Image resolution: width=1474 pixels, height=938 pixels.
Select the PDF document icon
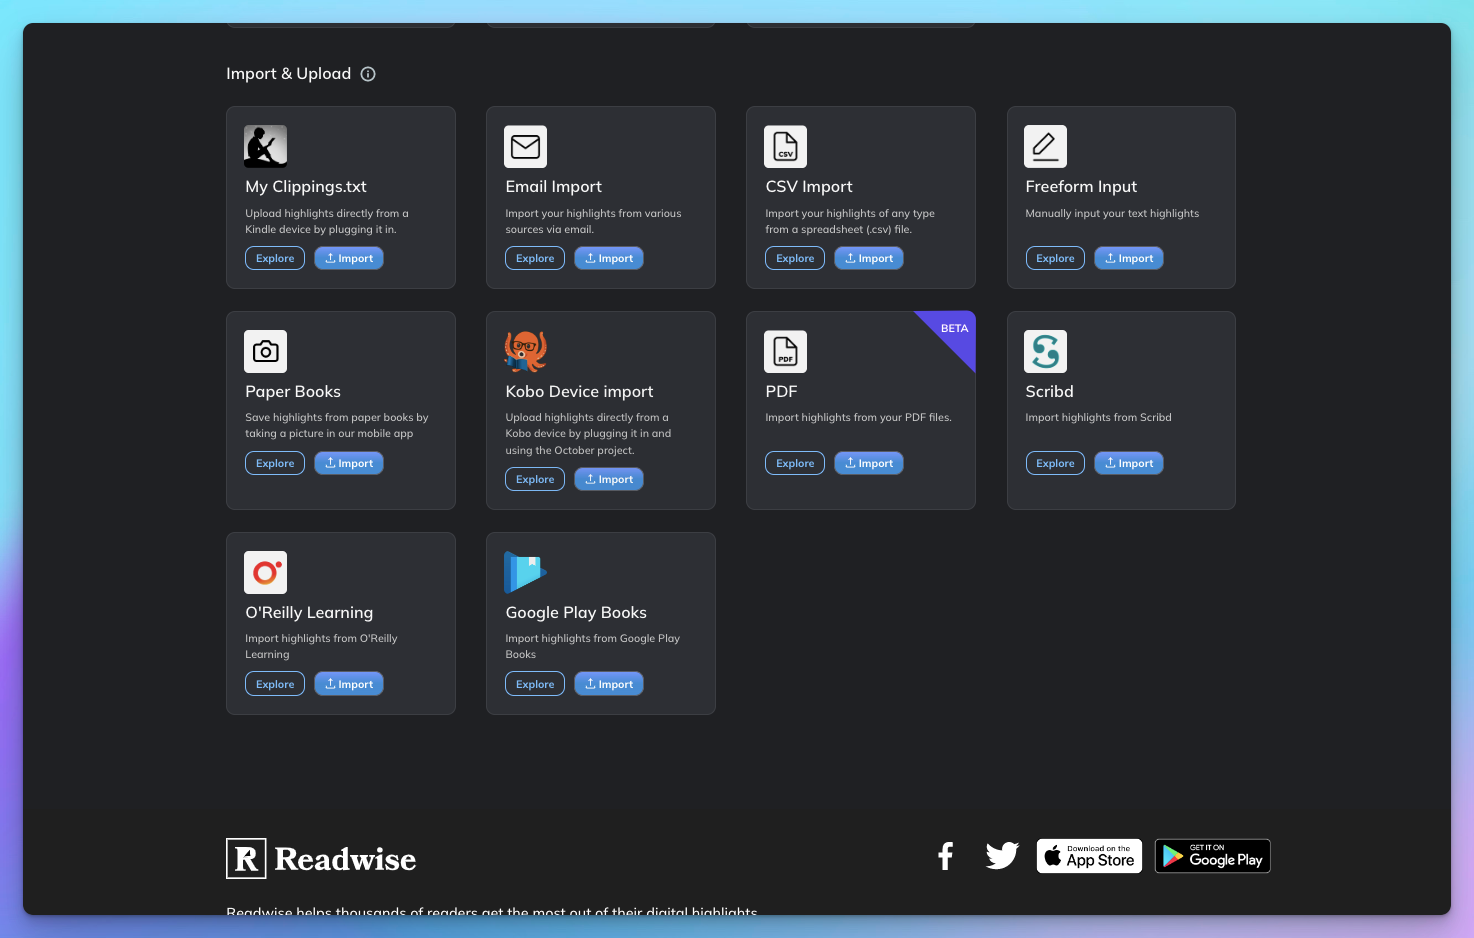pos(785,351)
